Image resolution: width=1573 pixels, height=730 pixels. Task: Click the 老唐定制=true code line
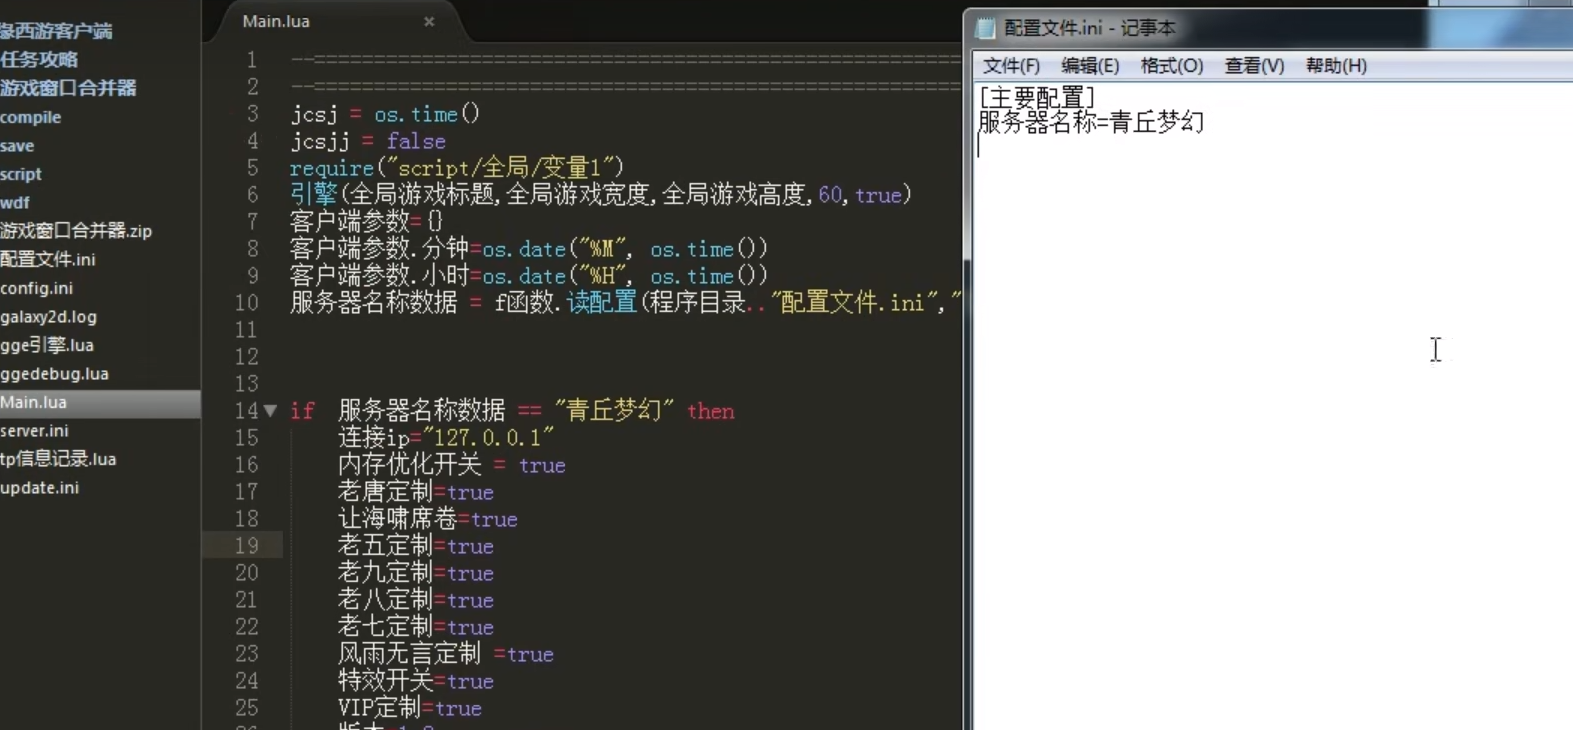[x=416, y=492]
